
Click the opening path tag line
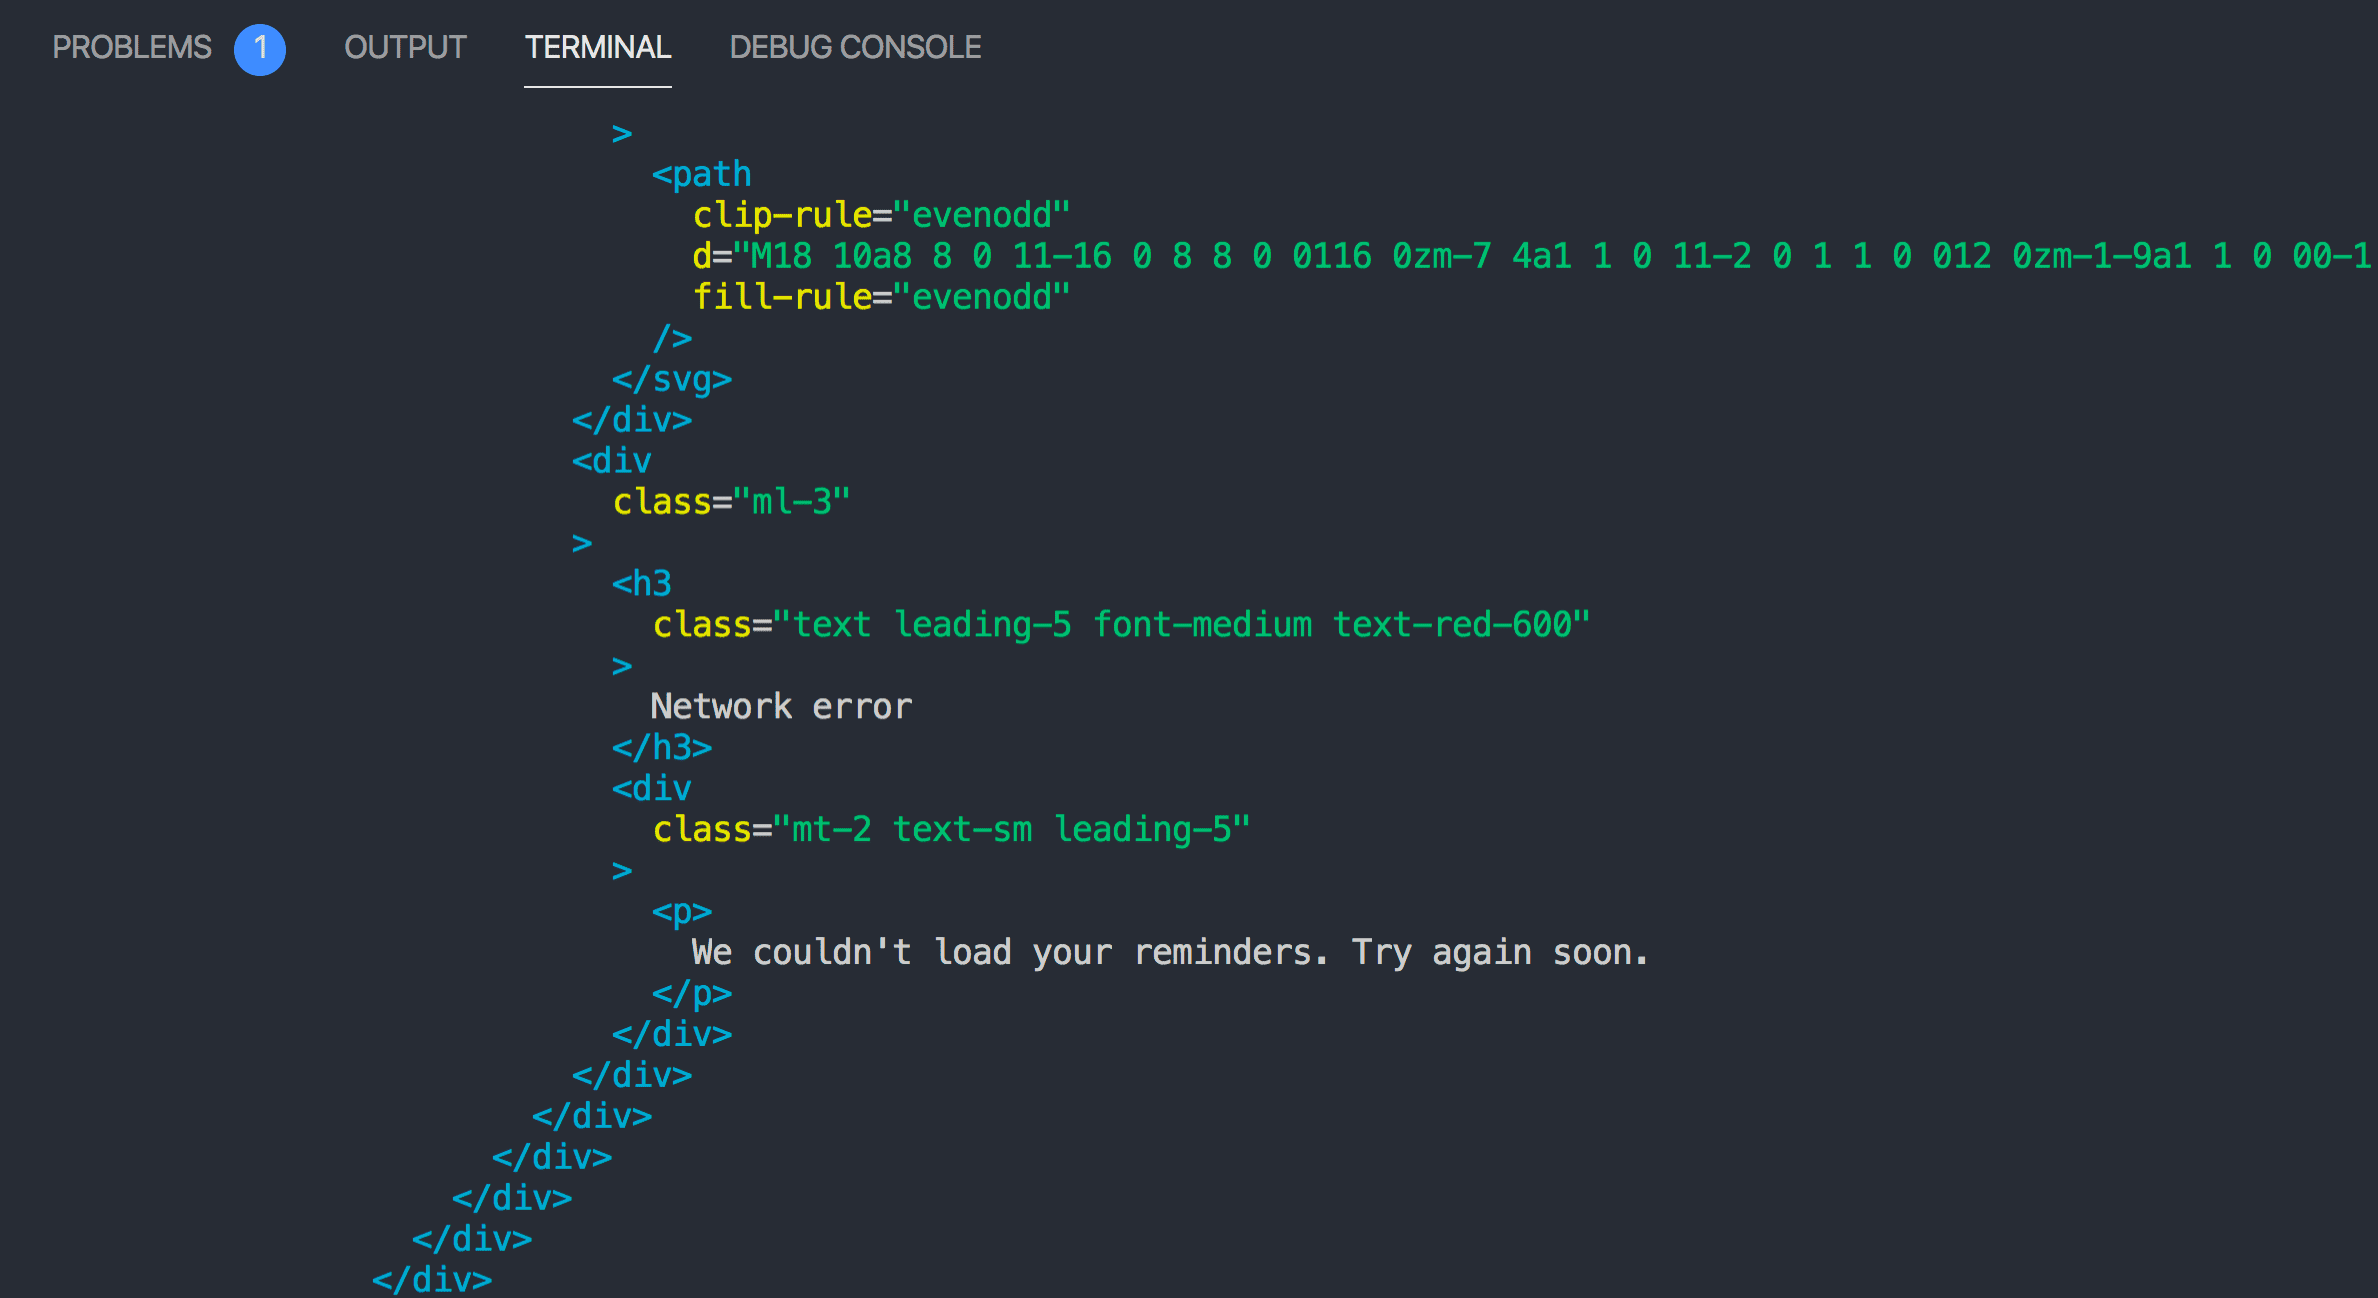point(701,175)
